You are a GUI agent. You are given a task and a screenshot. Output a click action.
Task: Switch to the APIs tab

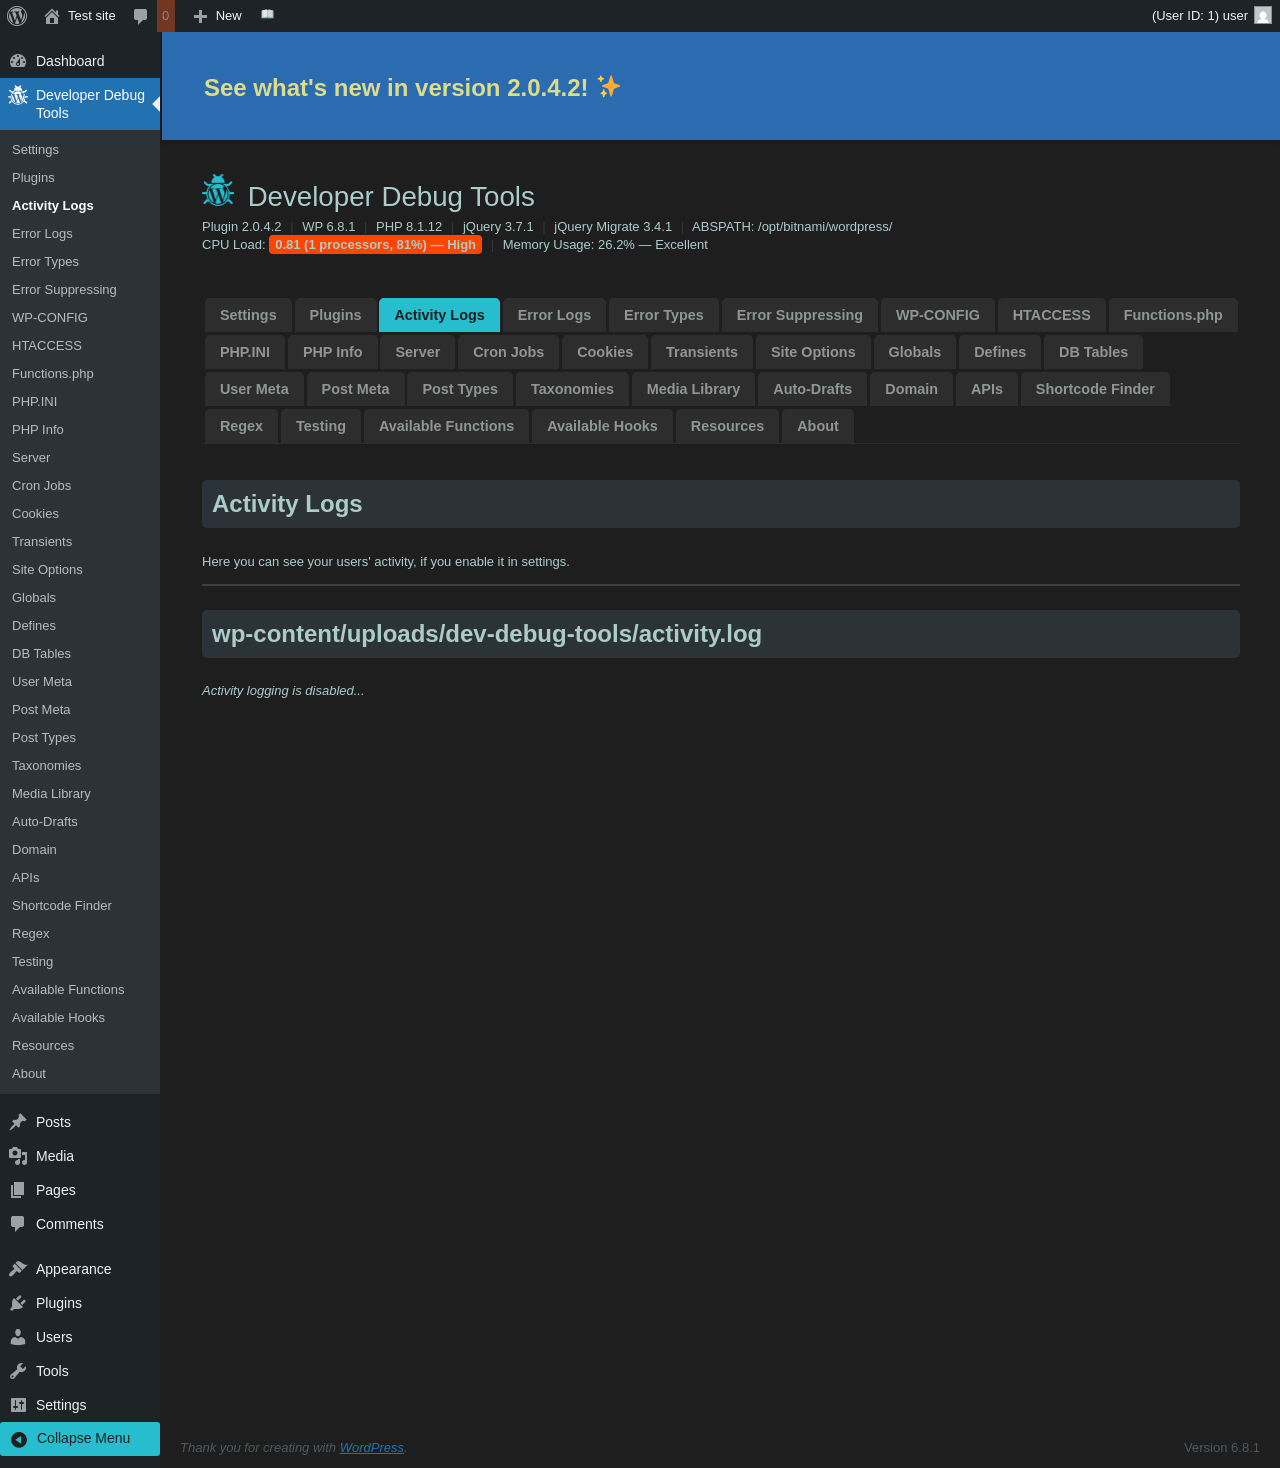tap(987, 389)
